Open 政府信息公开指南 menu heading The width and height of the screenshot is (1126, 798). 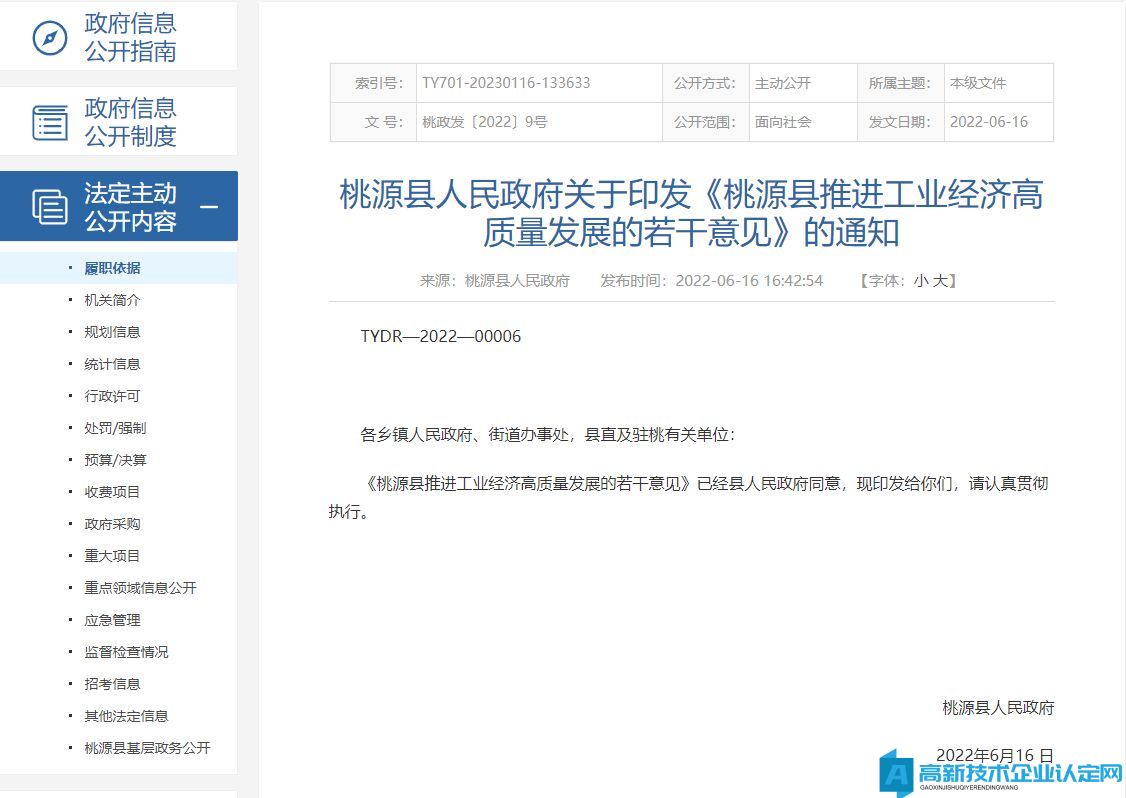pyautogui.click(x=130, y=38)
